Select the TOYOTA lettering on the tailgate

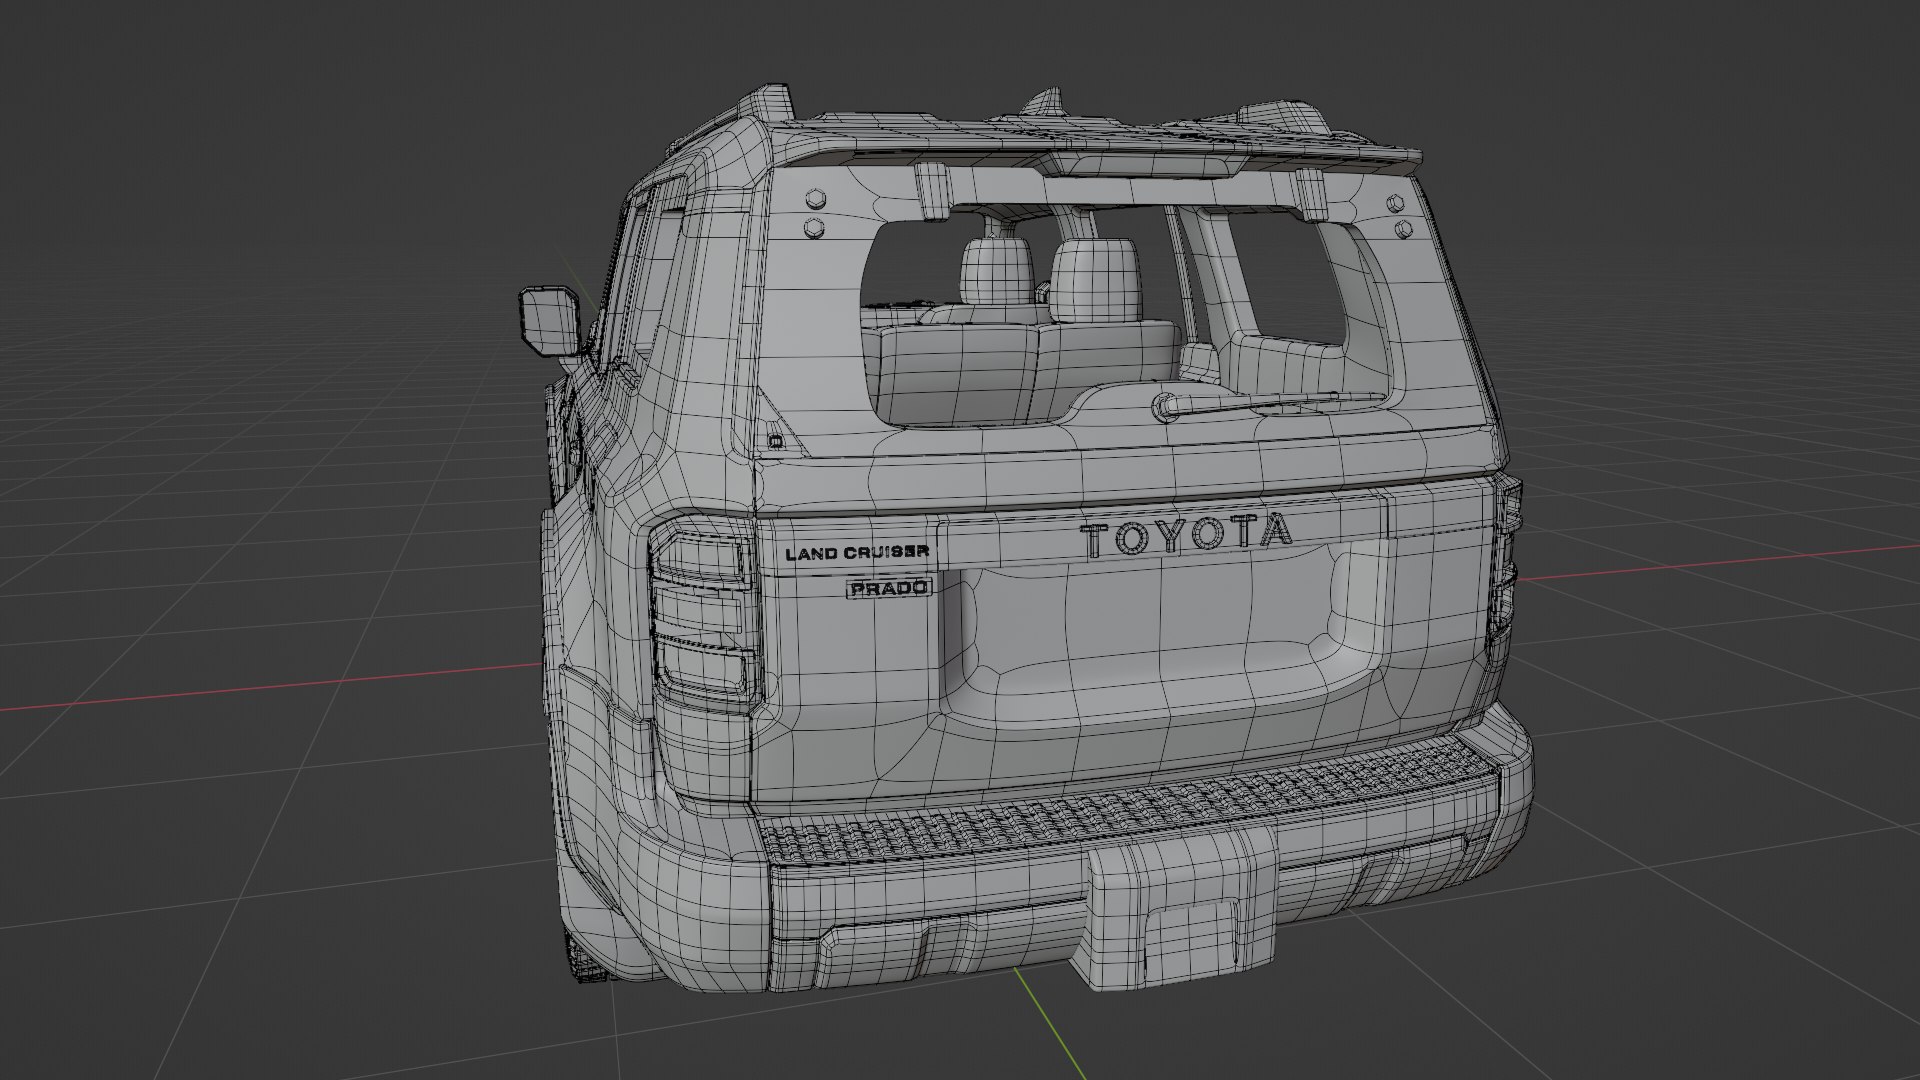pos(1185,535)
